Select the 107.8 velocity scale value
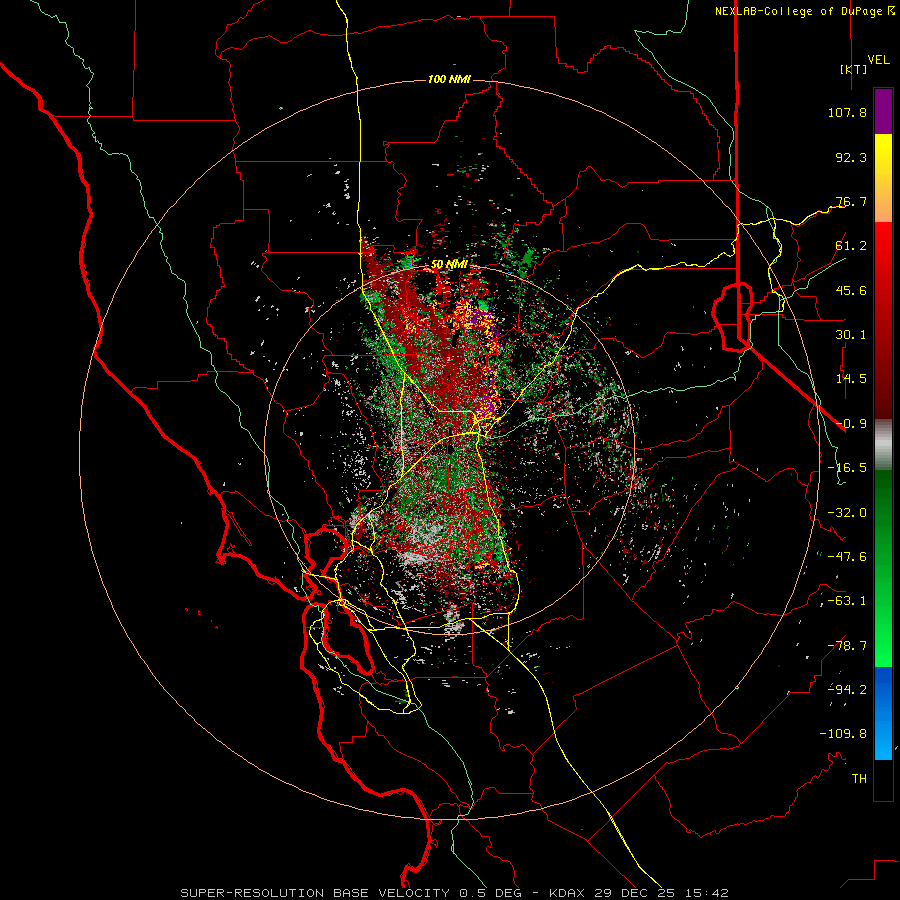Image resolution: width=900 pixels, height=900 pixels. pyautogui.click(x=847, y=112)
